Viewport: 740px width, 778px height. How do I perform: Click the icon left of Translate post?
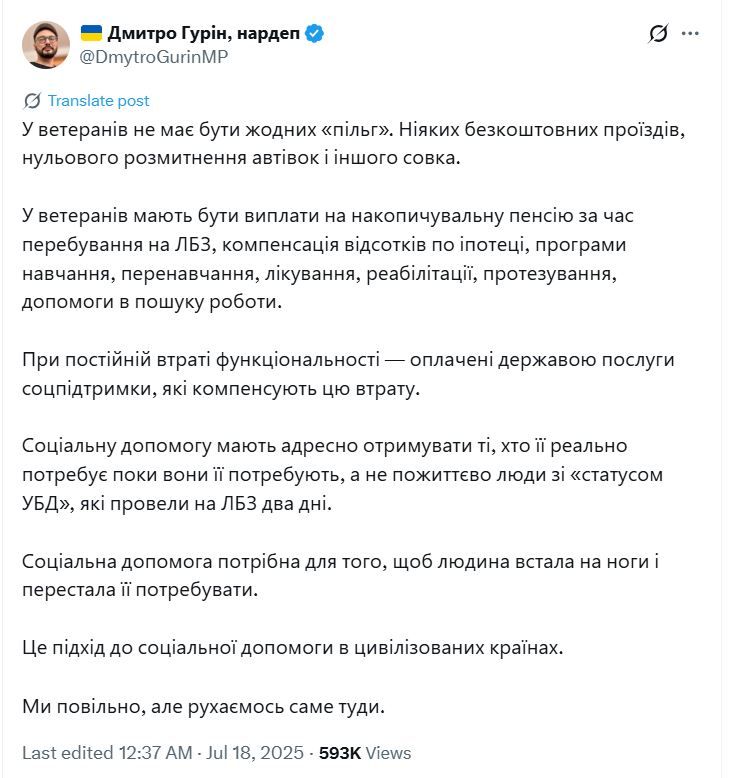point(32,100)
